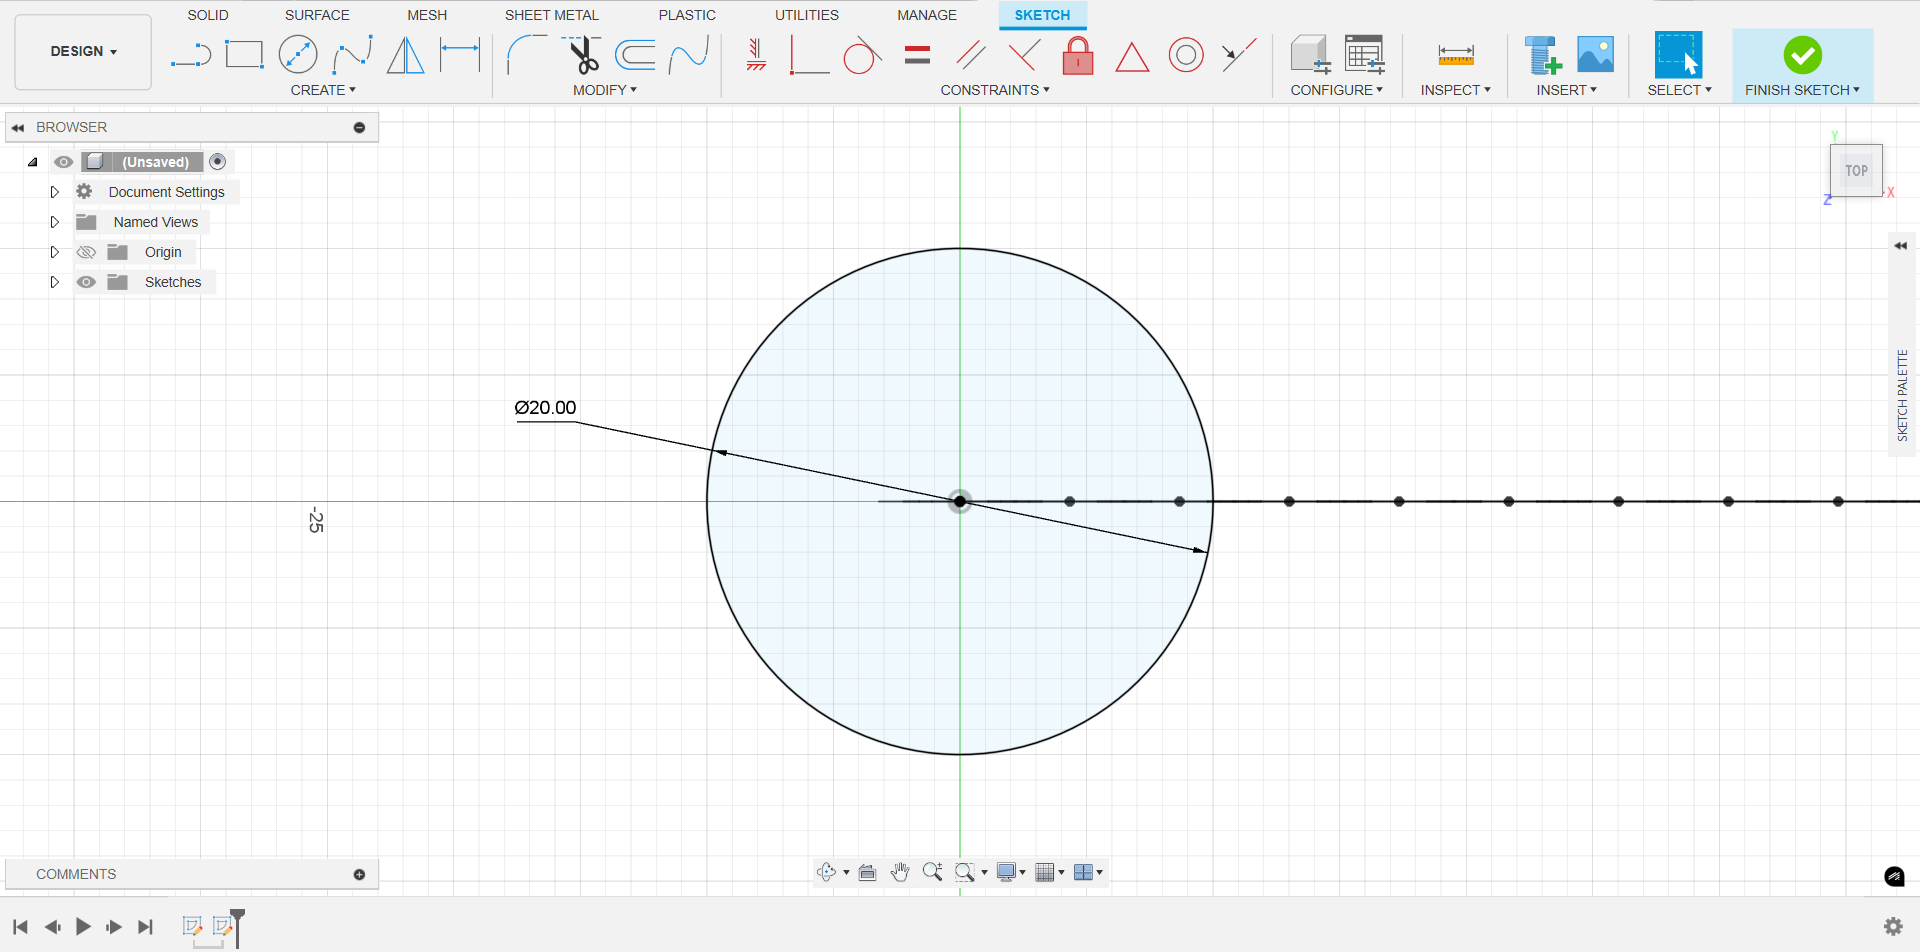Open the MODIFY dropdown menu
1920x952 pixels.
pyautogui.click(x=605, y=90)
